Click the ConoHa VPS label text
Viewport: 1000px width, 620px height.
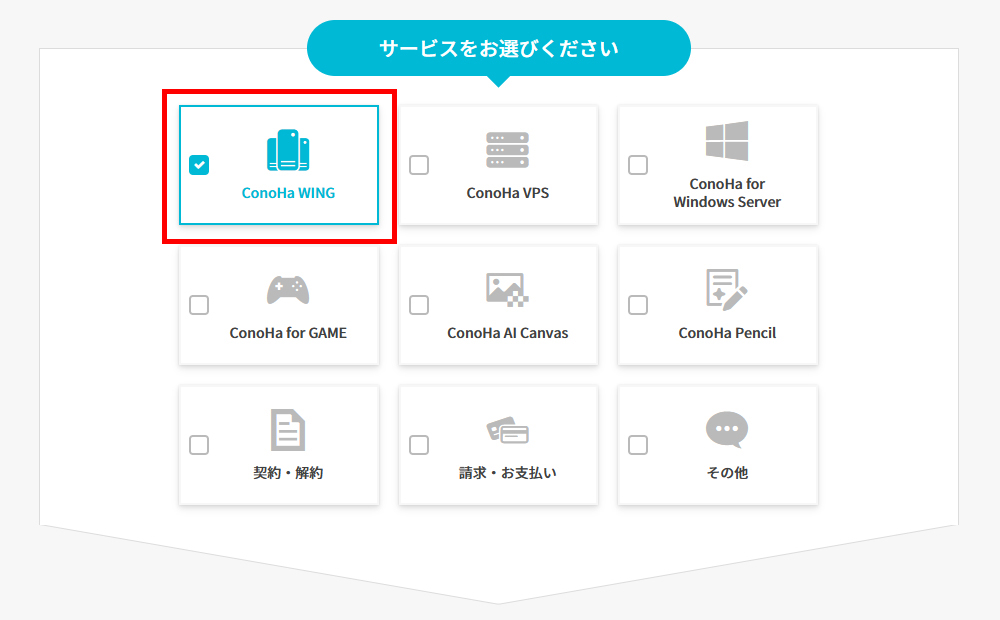[x=508, y=193]
